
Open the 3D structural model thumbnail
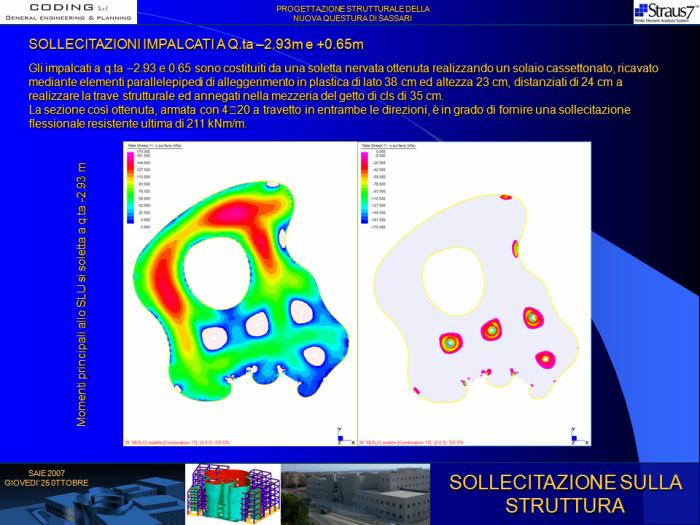[234, 494]
